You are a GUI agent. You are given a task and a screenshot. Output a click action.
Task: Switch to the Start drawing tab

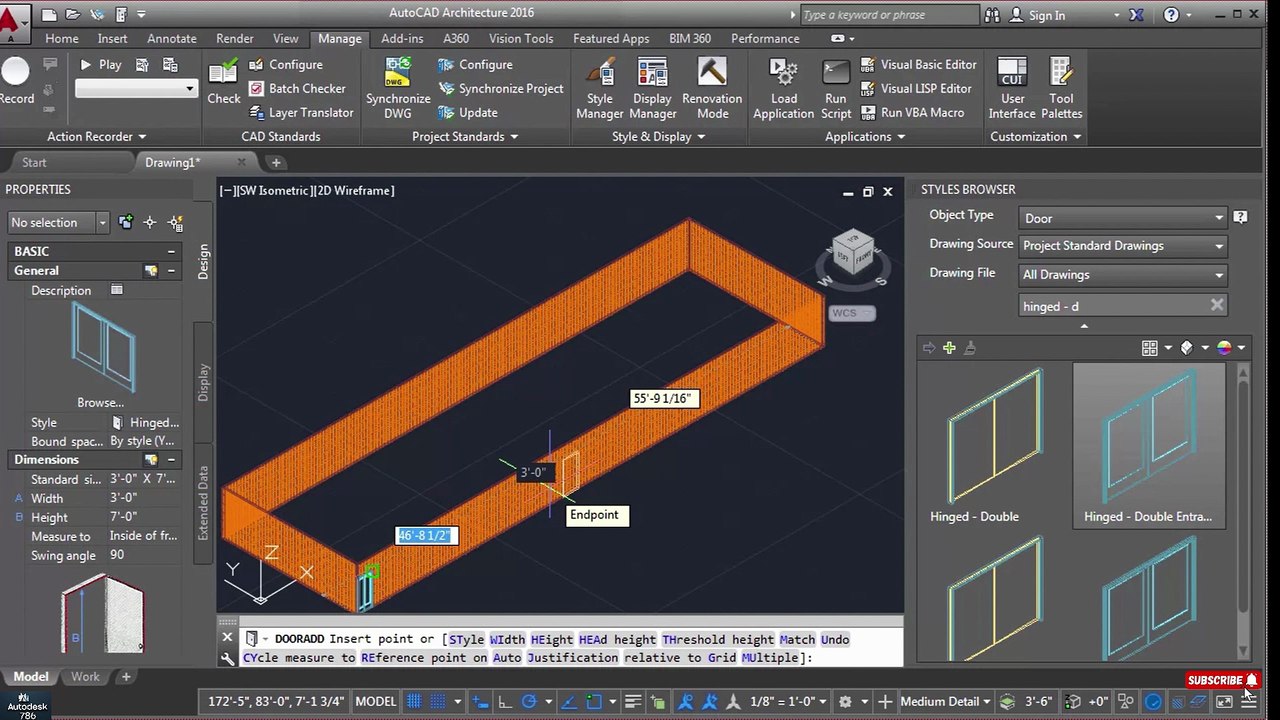point(34,162)
